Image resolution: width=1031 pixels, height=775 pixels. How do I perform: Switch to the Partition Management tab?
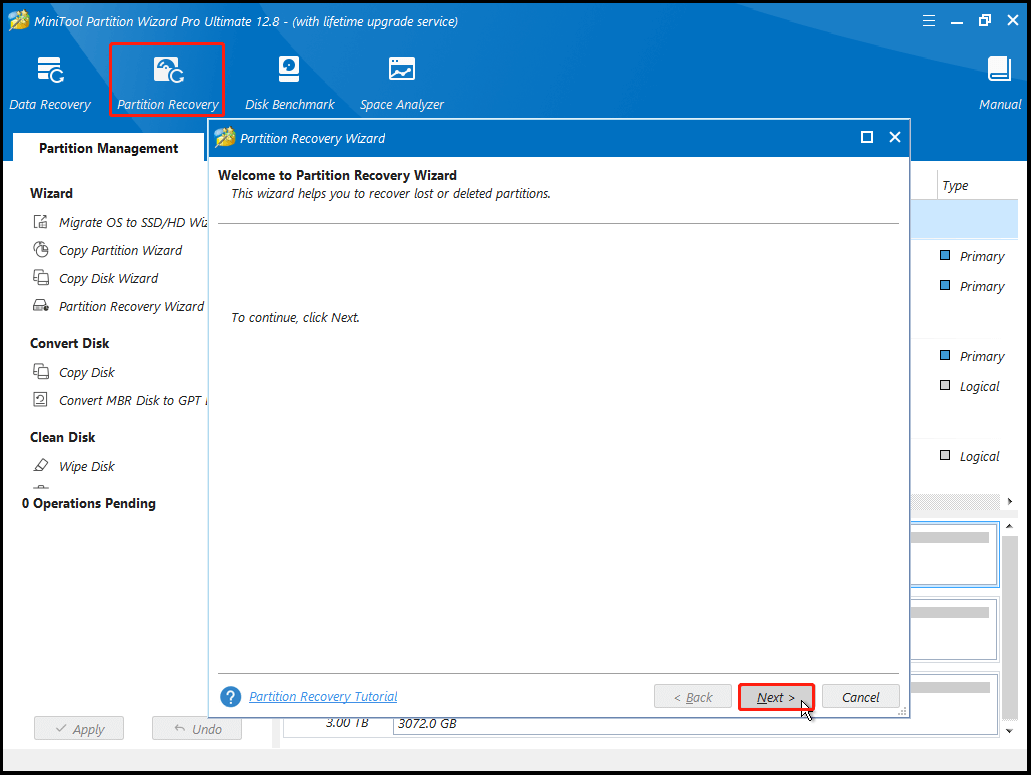[x=108, y=149]
